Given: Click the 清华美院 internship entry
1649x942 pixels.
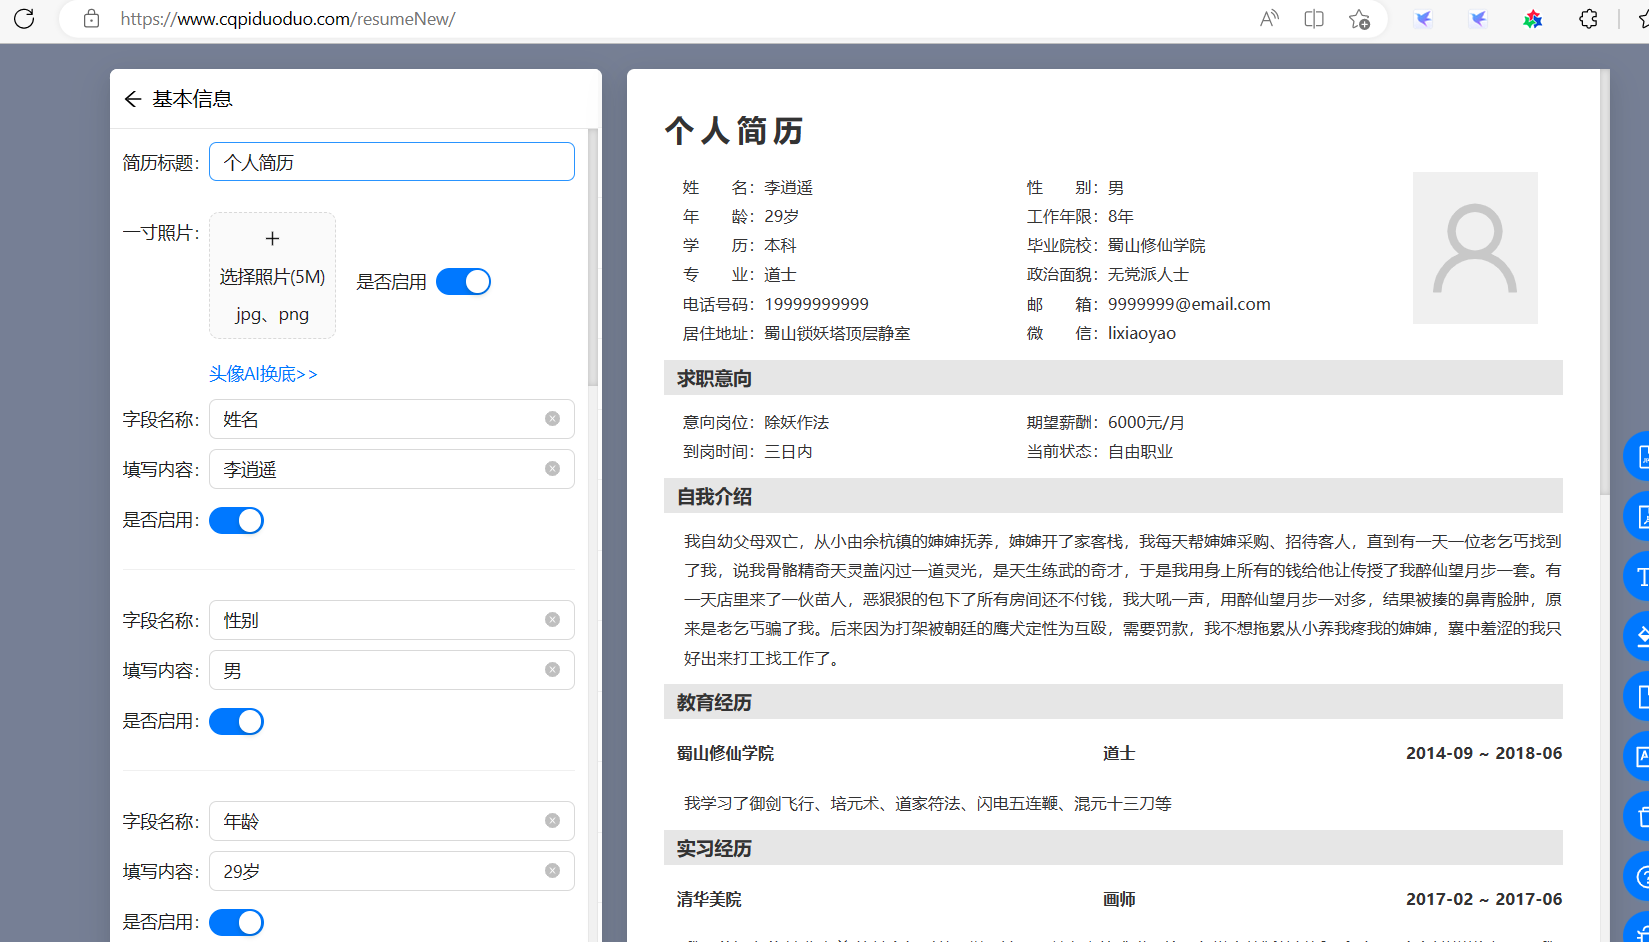Looking at the screenshot, I should coord(709,899).
